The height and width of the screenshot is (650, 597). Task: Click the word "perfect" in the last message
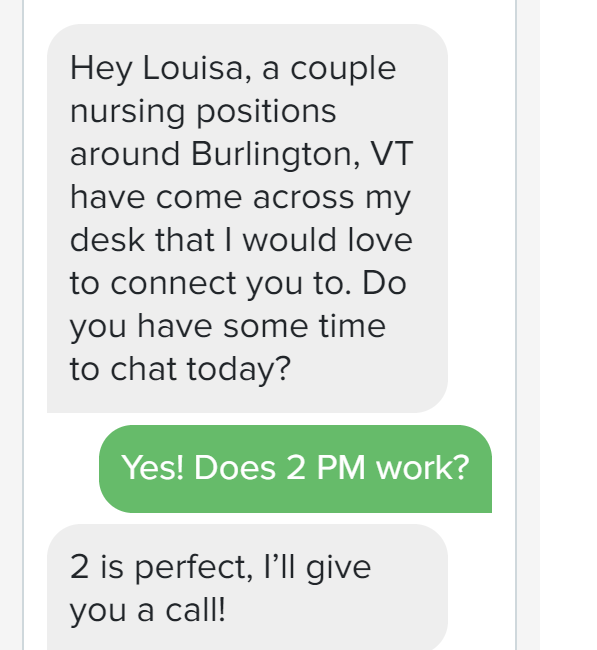(x=193, y=568)
